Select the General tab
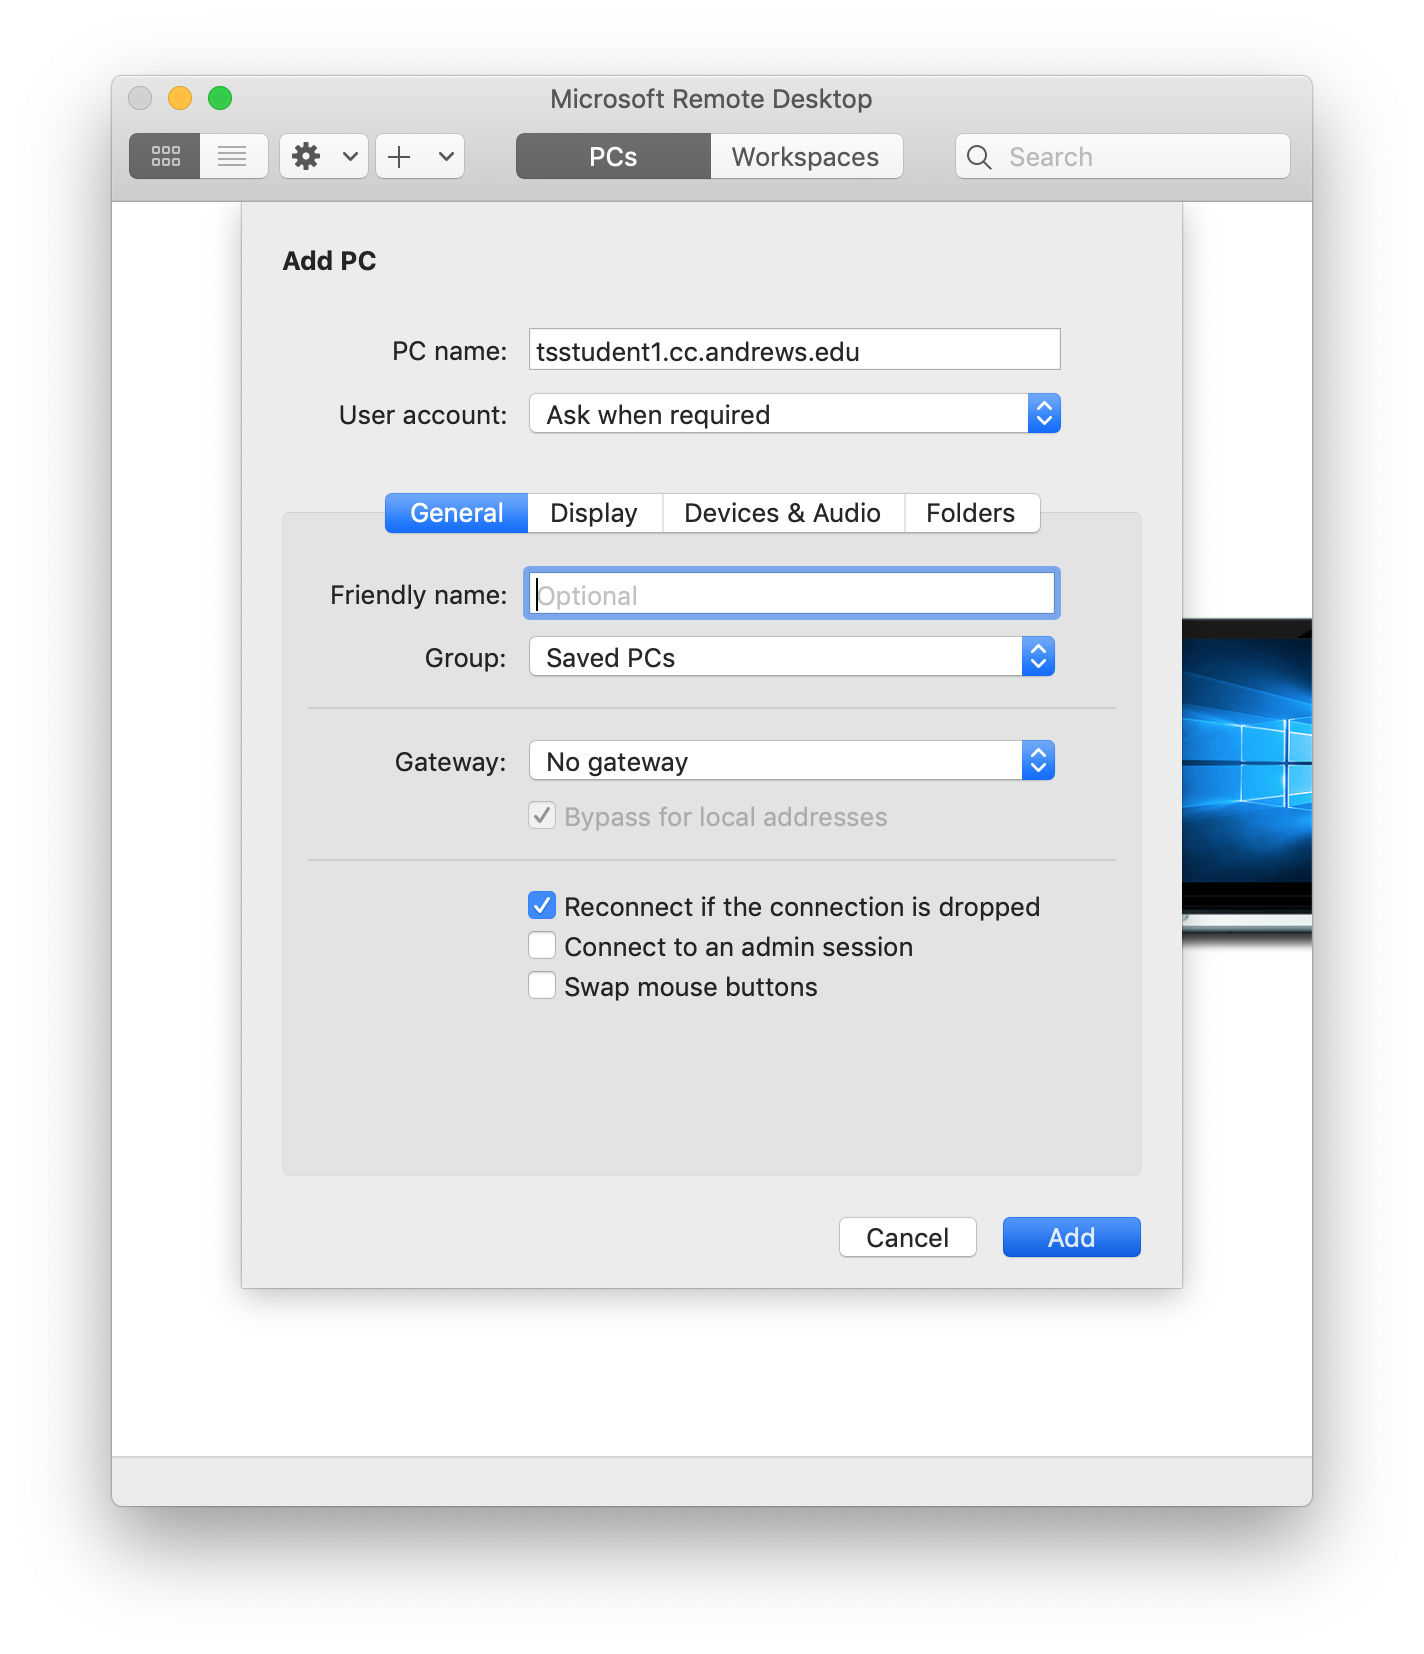 click(456, 513)
